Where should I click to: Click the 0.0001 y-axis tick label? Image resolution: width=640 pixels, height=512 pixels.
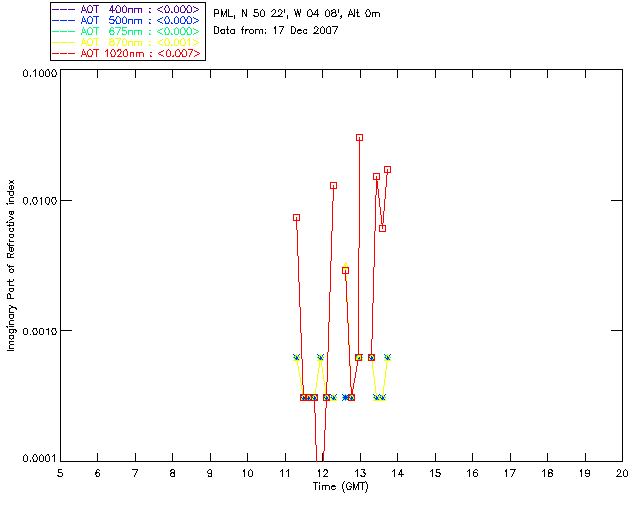pyautogui.click(x=40, y=459)
